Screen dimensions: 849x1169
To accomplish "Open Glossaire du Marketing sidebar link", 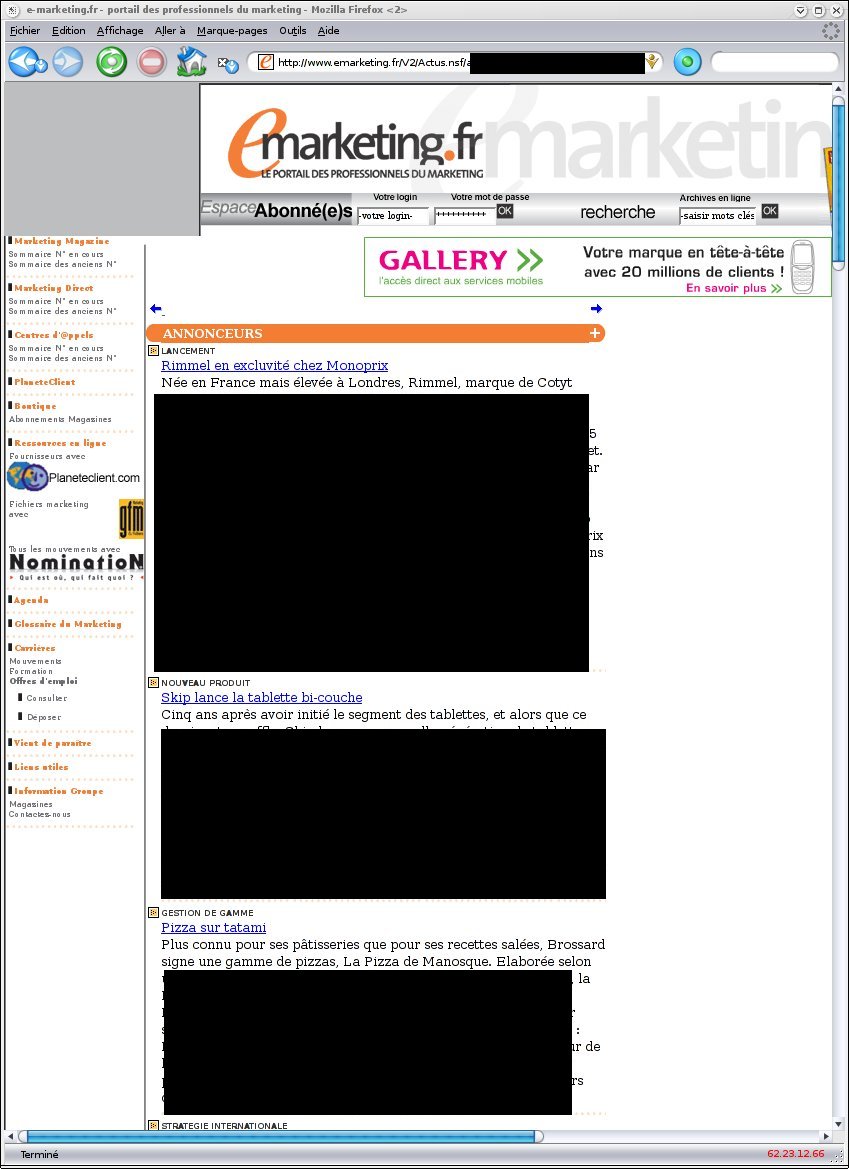I will 67,624.
